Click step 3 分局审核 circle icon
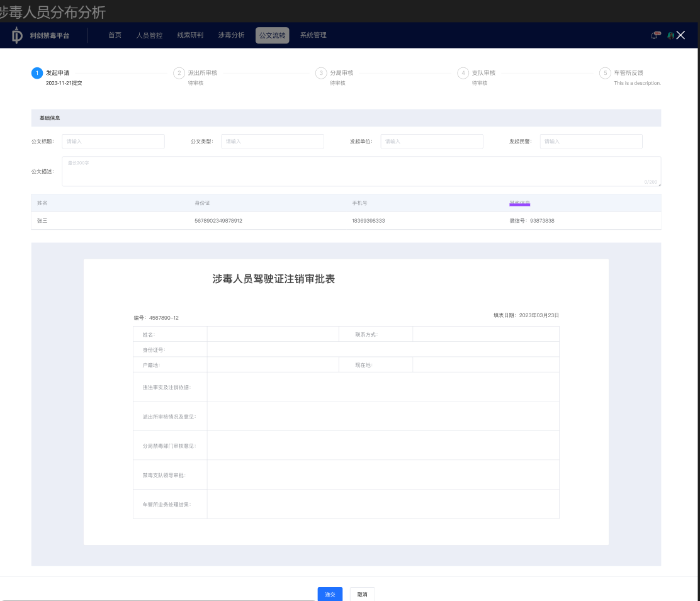Image resolution: width=700 pixels, height=601 pixels. pyautogui.click(x=321, y=73)
